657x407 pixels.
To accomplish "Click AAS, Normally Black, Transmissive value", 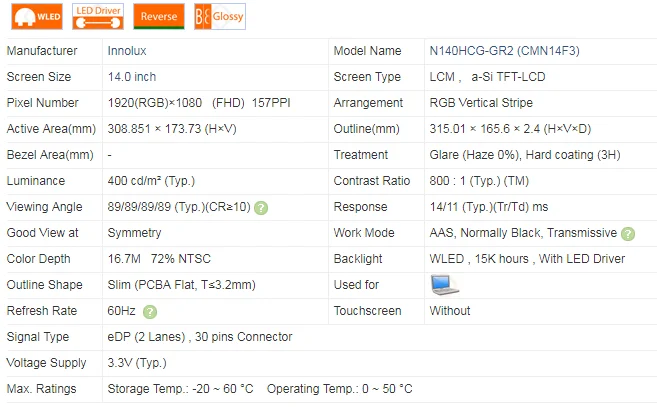I will coord(523,233).
